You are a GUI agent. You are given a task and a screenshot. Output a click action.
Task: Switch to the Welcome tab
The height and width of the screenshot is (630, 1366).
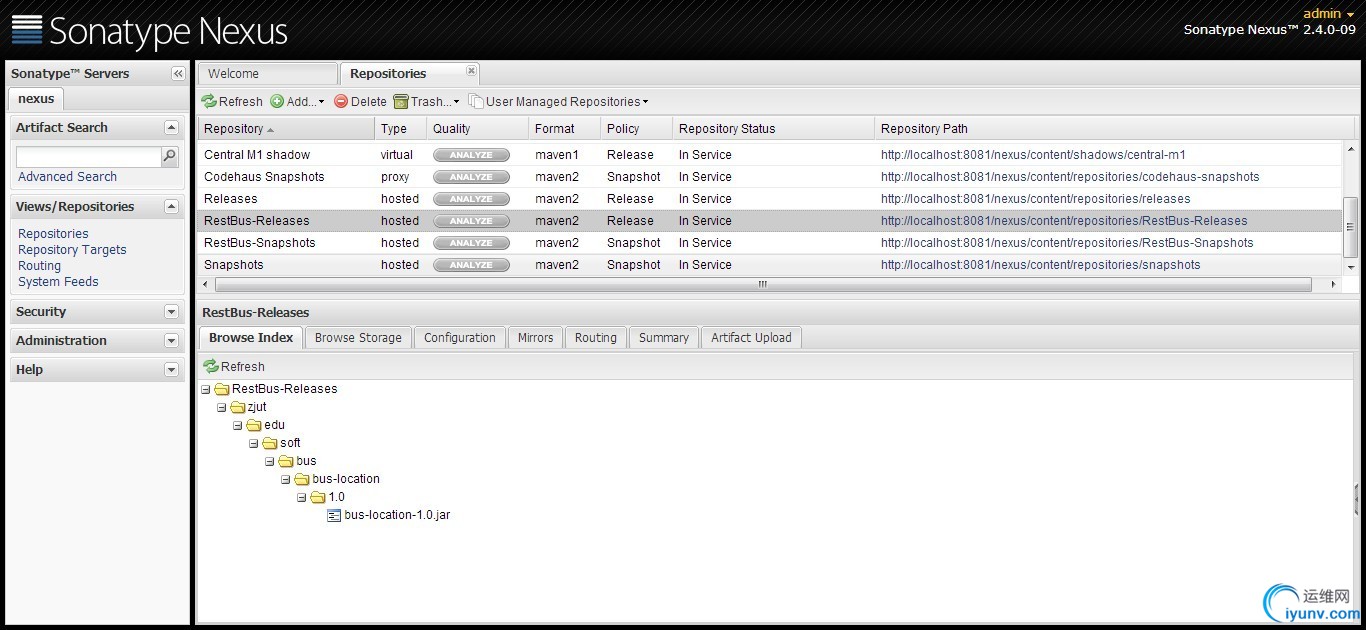click(x=267, y=74)
